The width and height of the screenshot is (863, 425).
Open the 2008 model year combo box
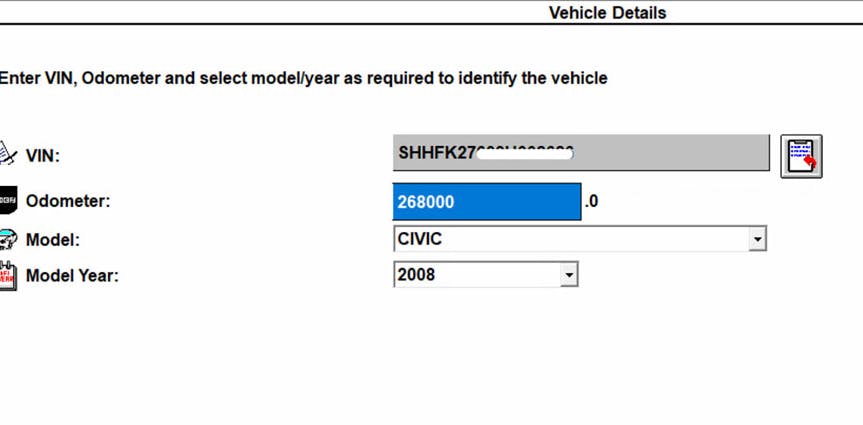tap(485, 274)
